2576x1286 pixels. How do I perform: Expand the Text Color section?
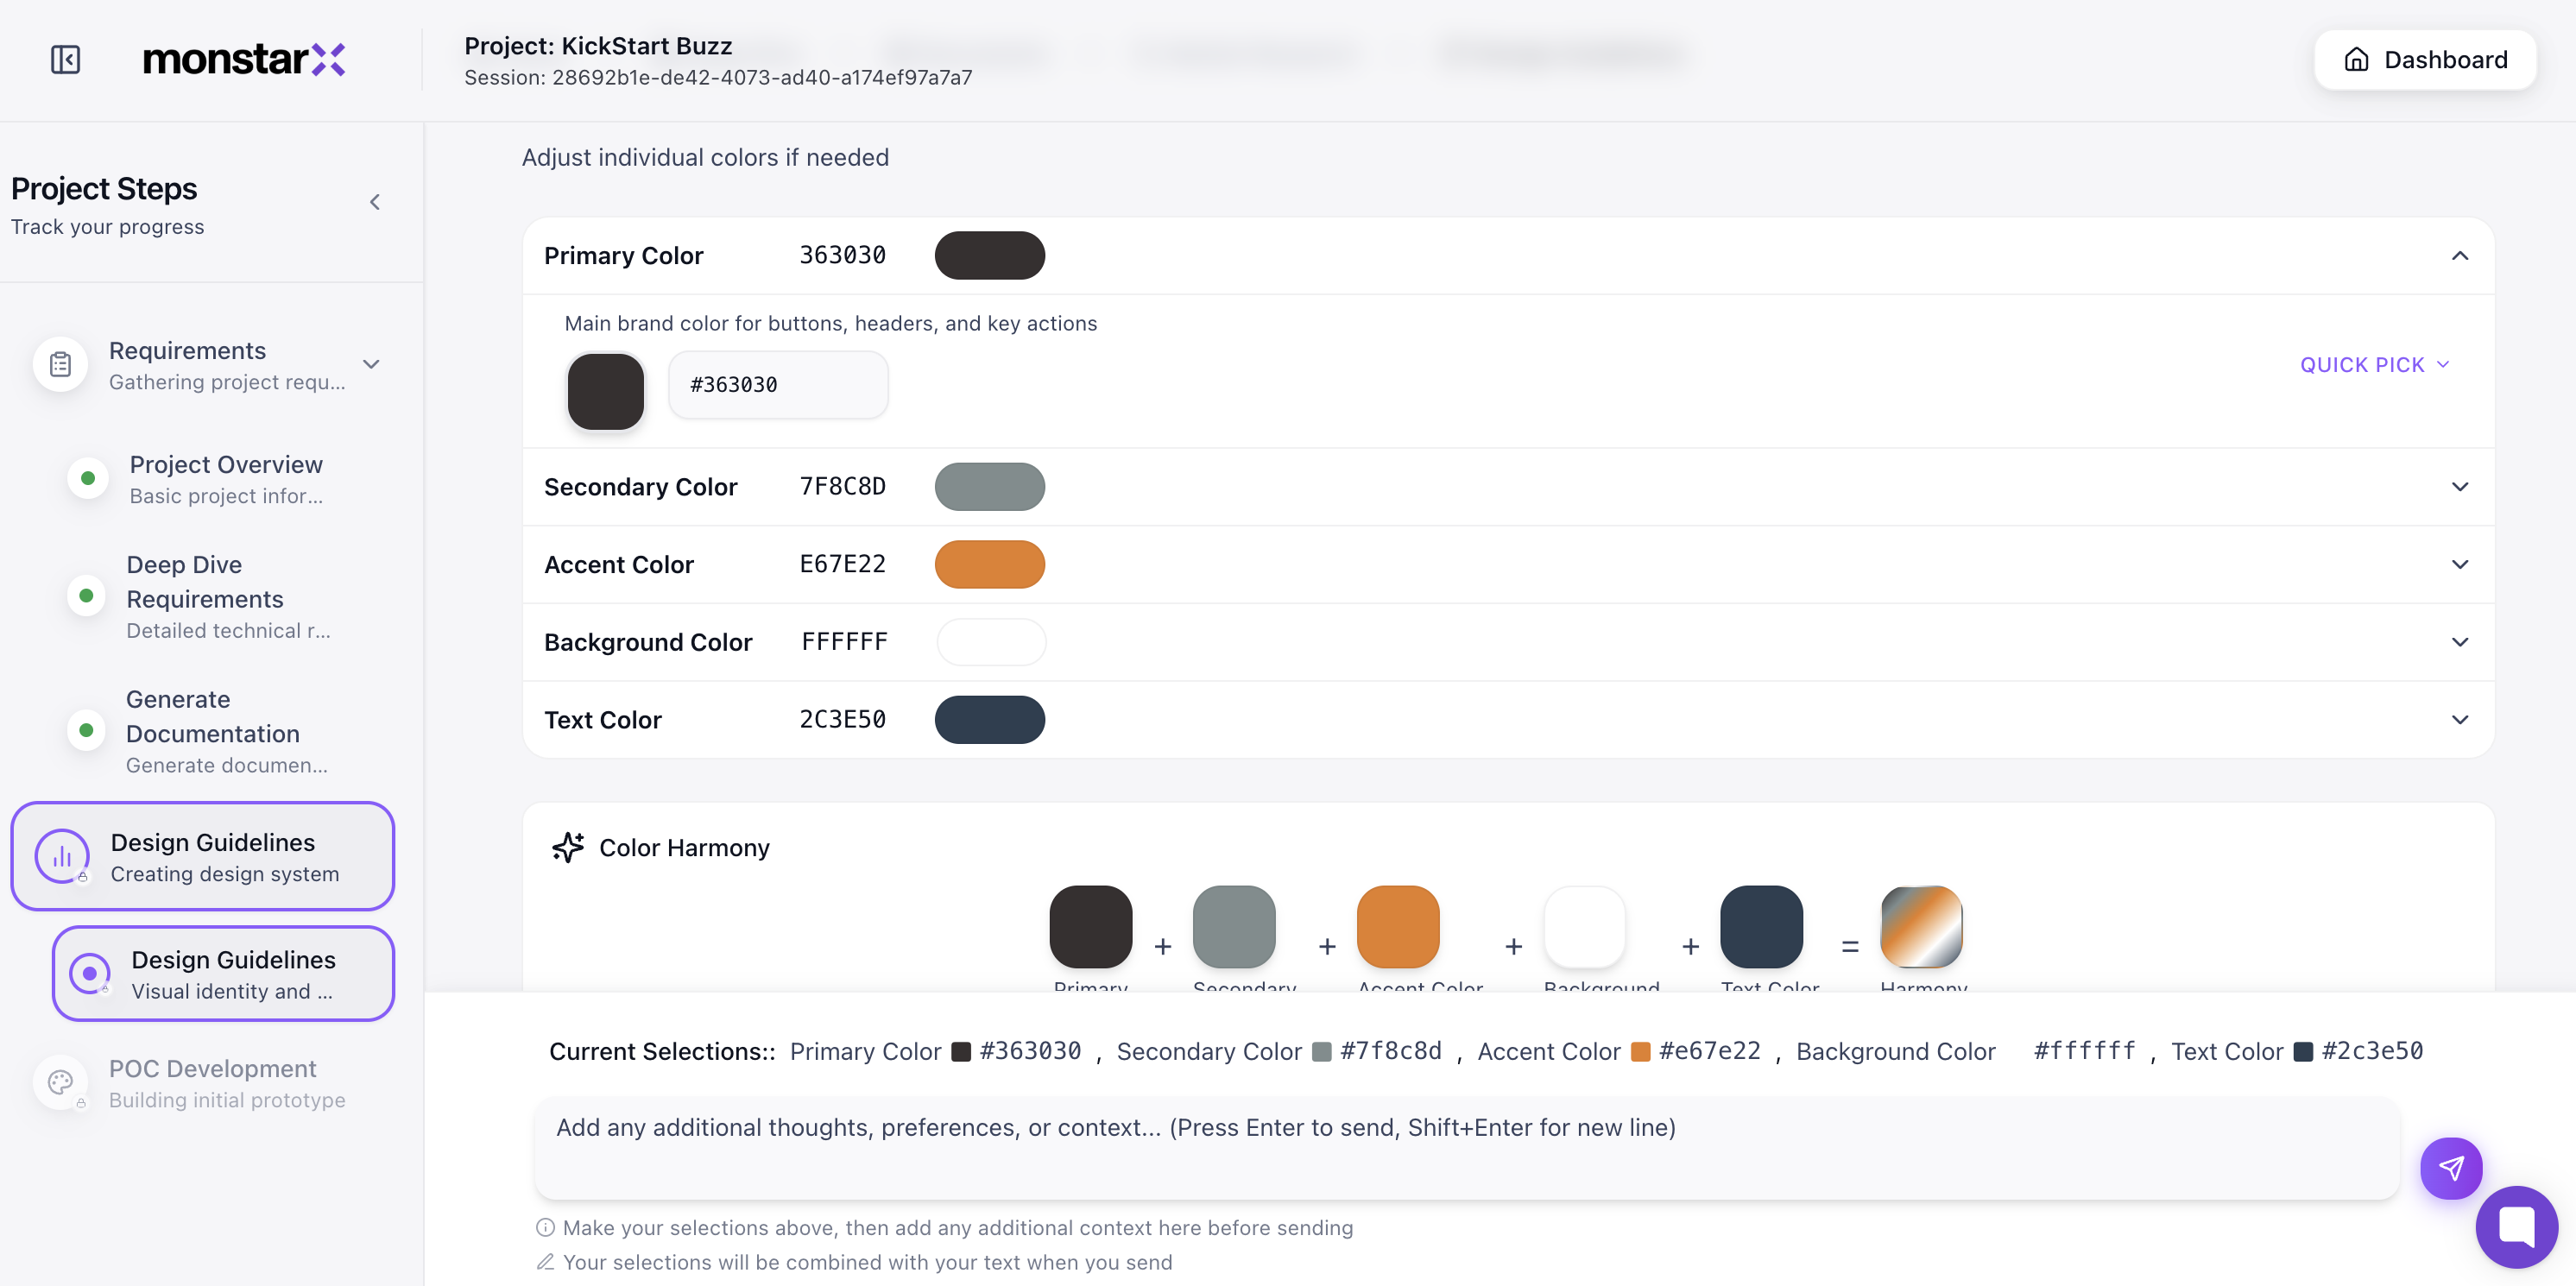coord(2461,719)
